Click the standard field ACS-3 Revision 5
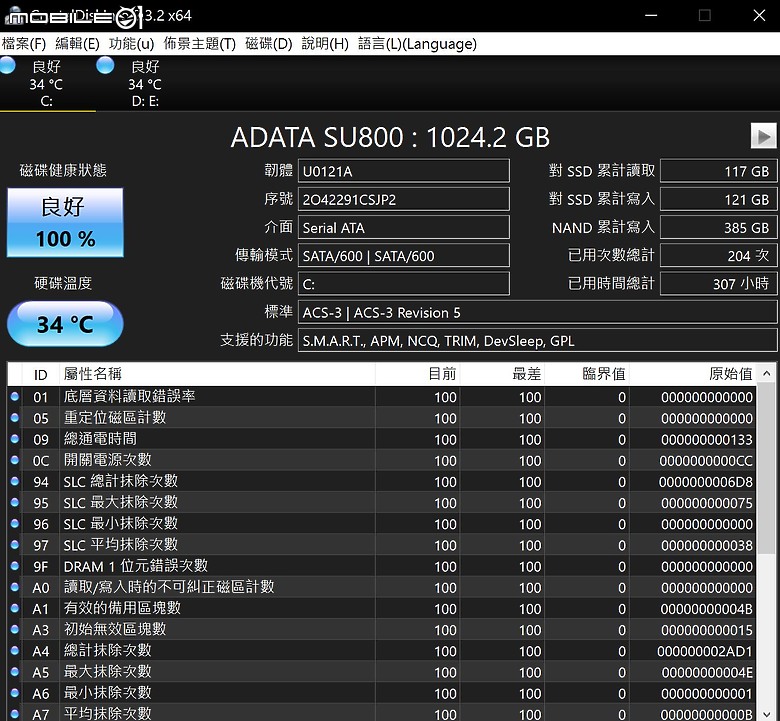Viewport: 780px width, 721px height. coord(537,312)
